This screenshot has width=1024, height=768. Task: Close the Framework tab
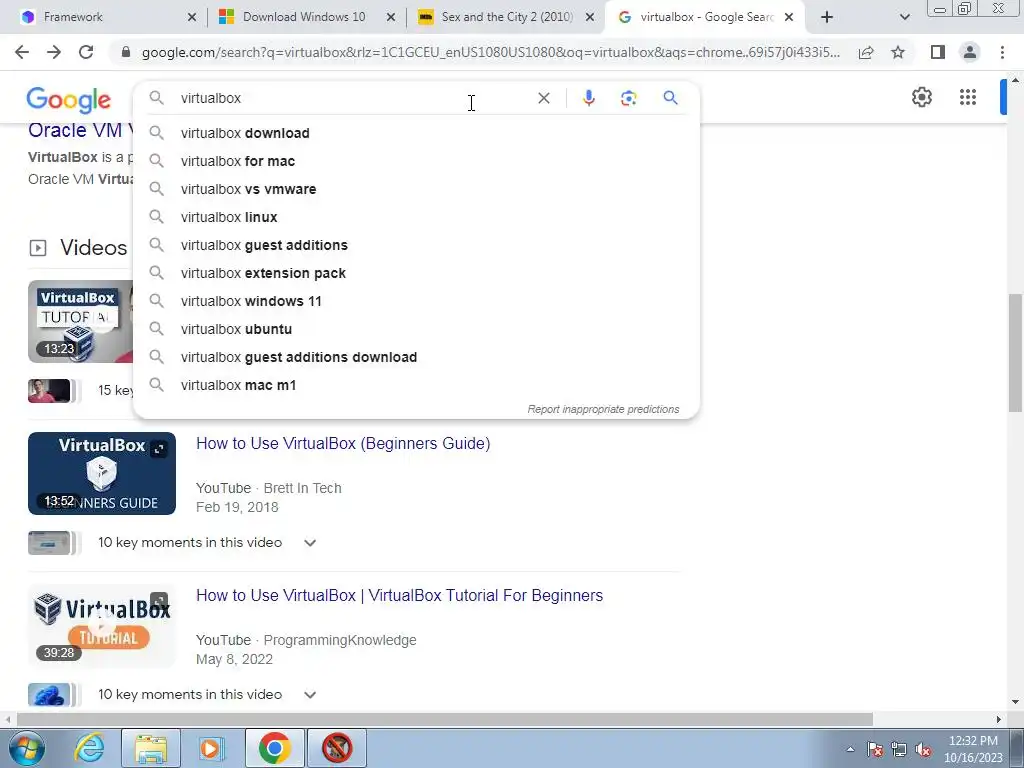click(191, 18)
